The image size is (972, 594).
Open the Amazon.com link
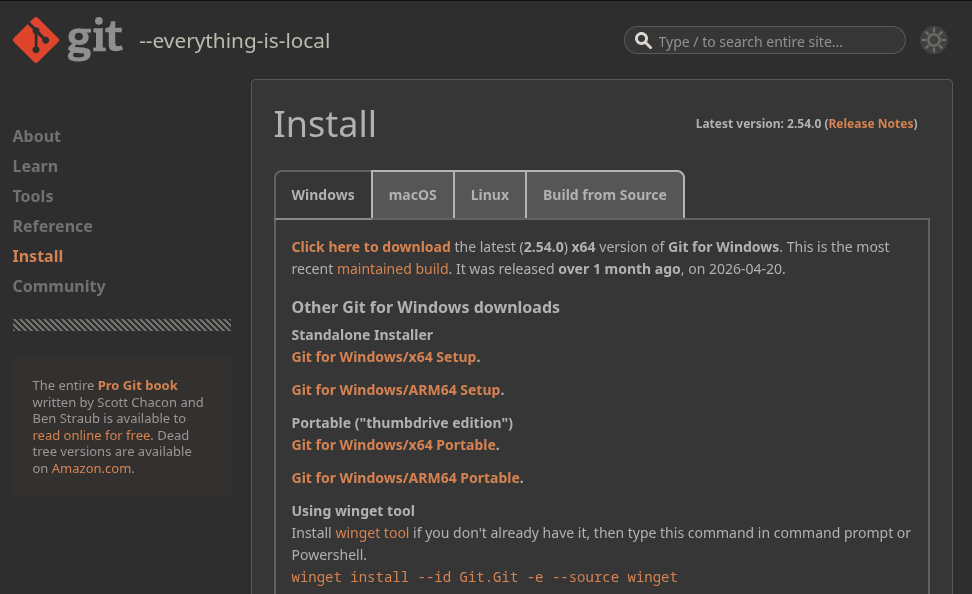pyautogui.click(x=91, y=468)
